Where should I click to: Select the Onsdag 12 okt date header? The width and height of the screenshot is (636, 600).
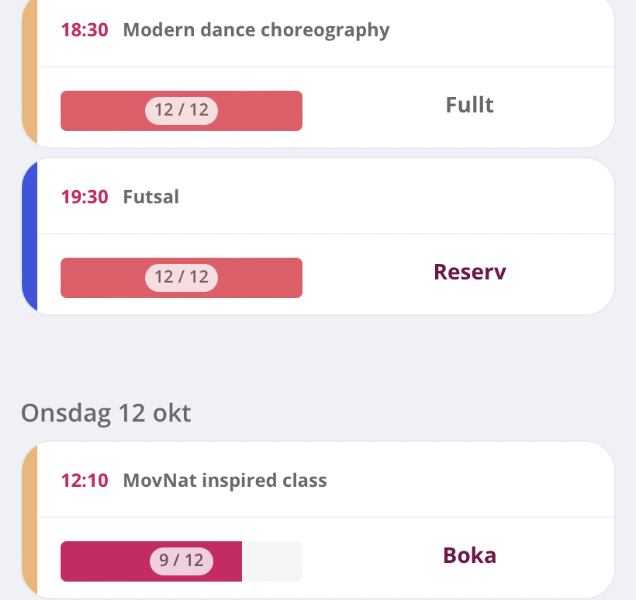coord(106,413)
